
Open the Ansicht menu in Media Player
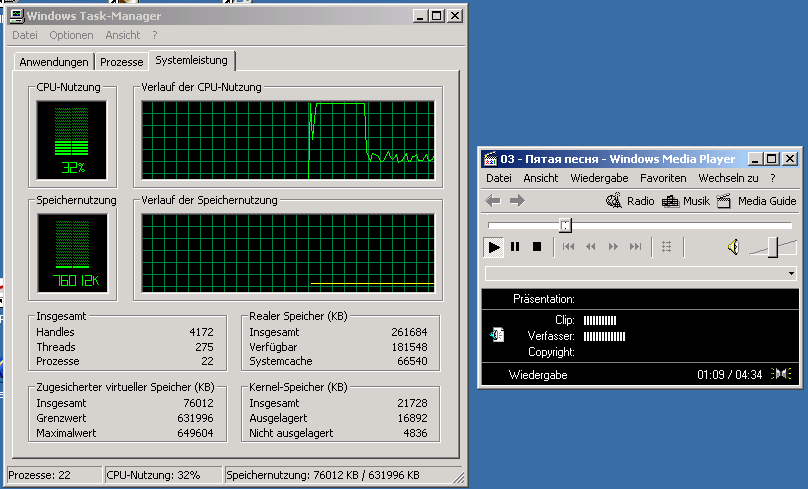point(541,178)
